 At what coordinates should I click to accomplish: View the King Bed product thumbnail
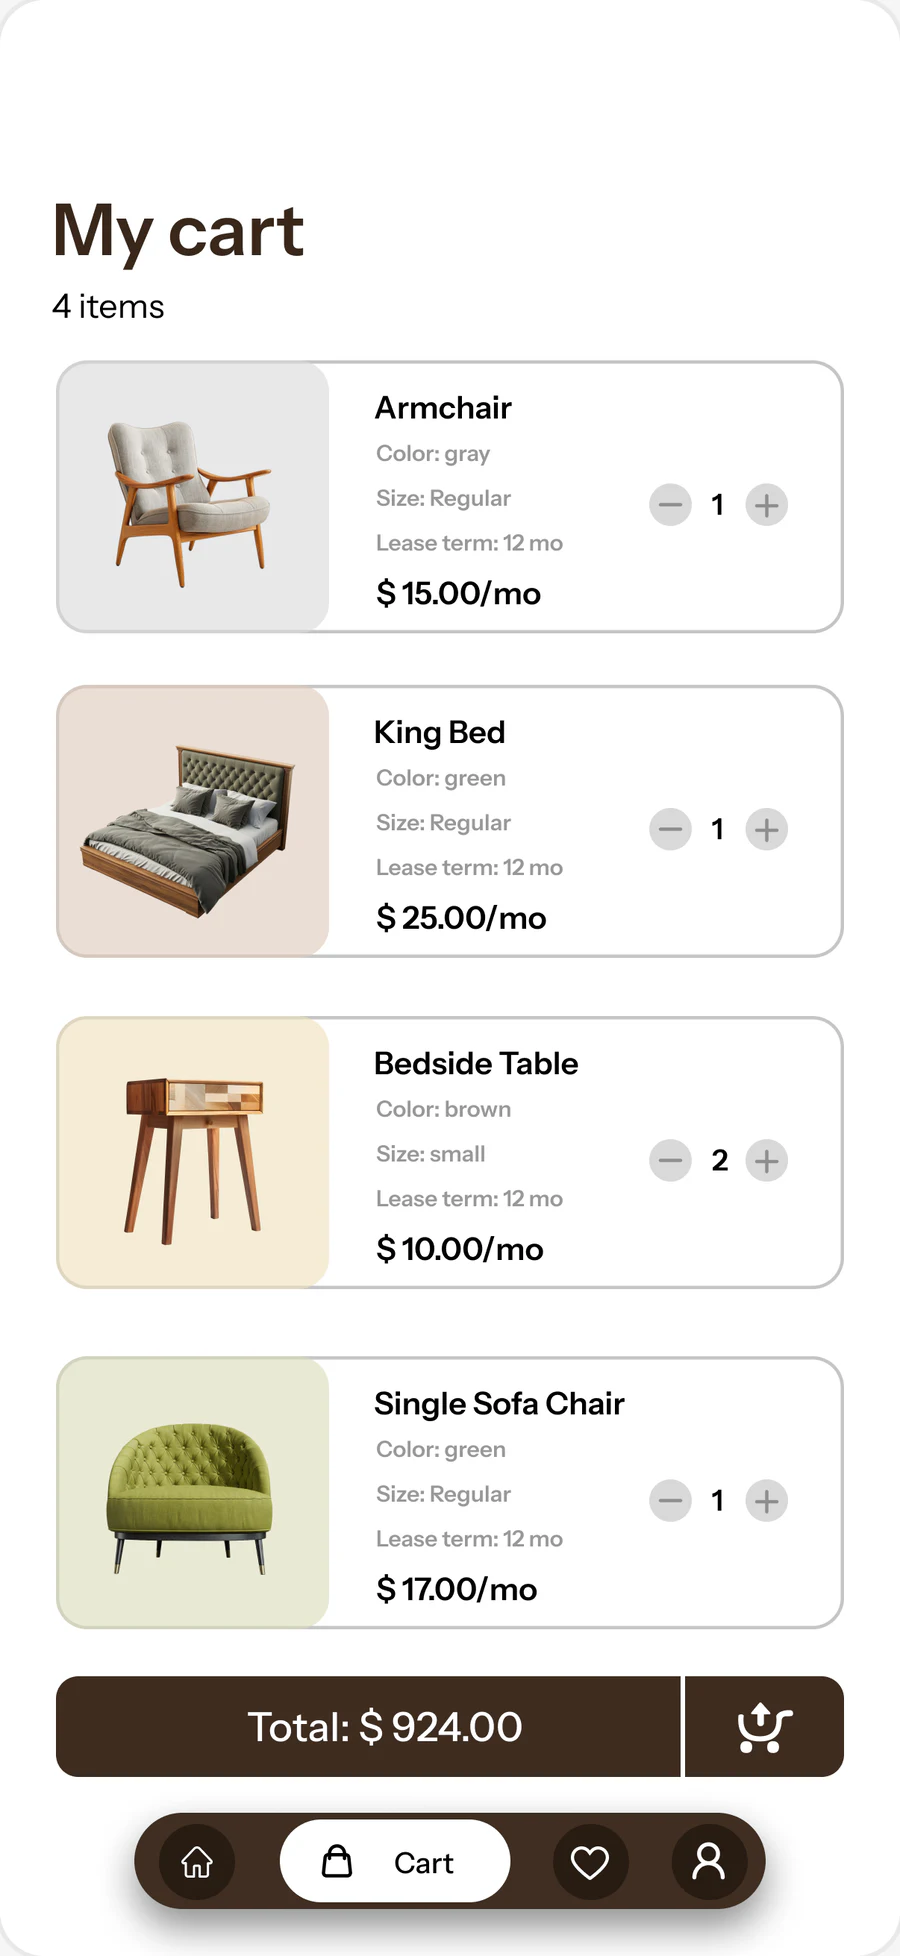click(x=193, y=821)
